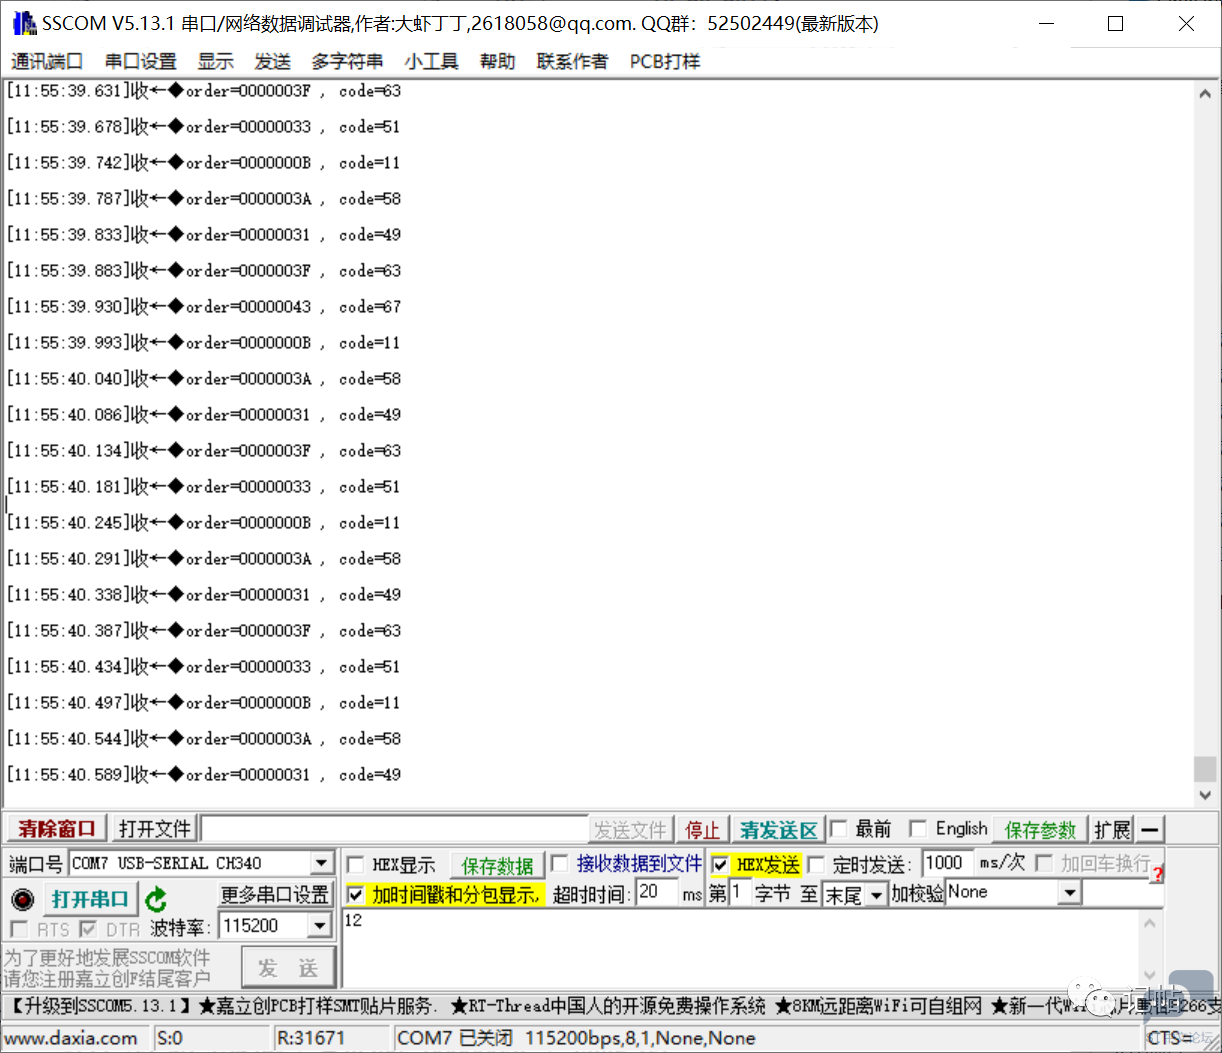Click the 清除窗口 button

56,829
